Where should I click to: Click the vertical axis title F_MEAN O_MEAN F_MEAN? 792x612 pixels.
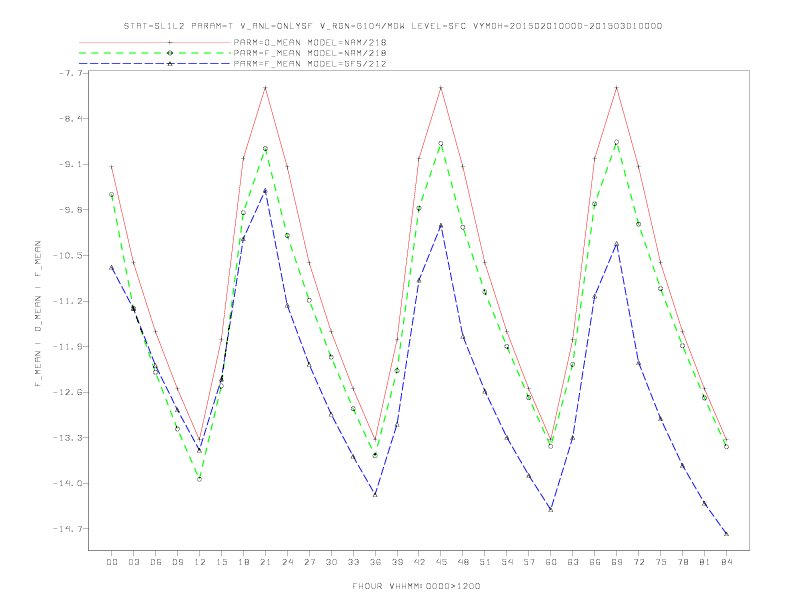37,314
